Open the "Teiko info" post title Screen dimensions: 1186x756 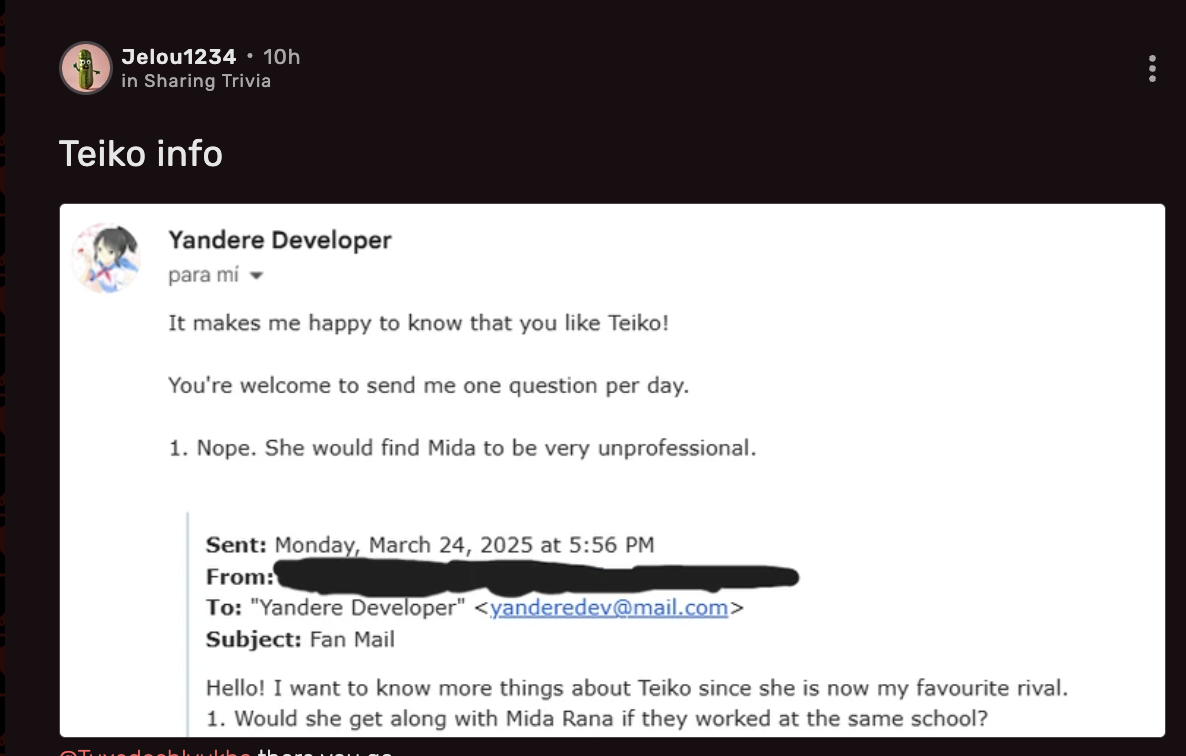(x=141, y=154)
